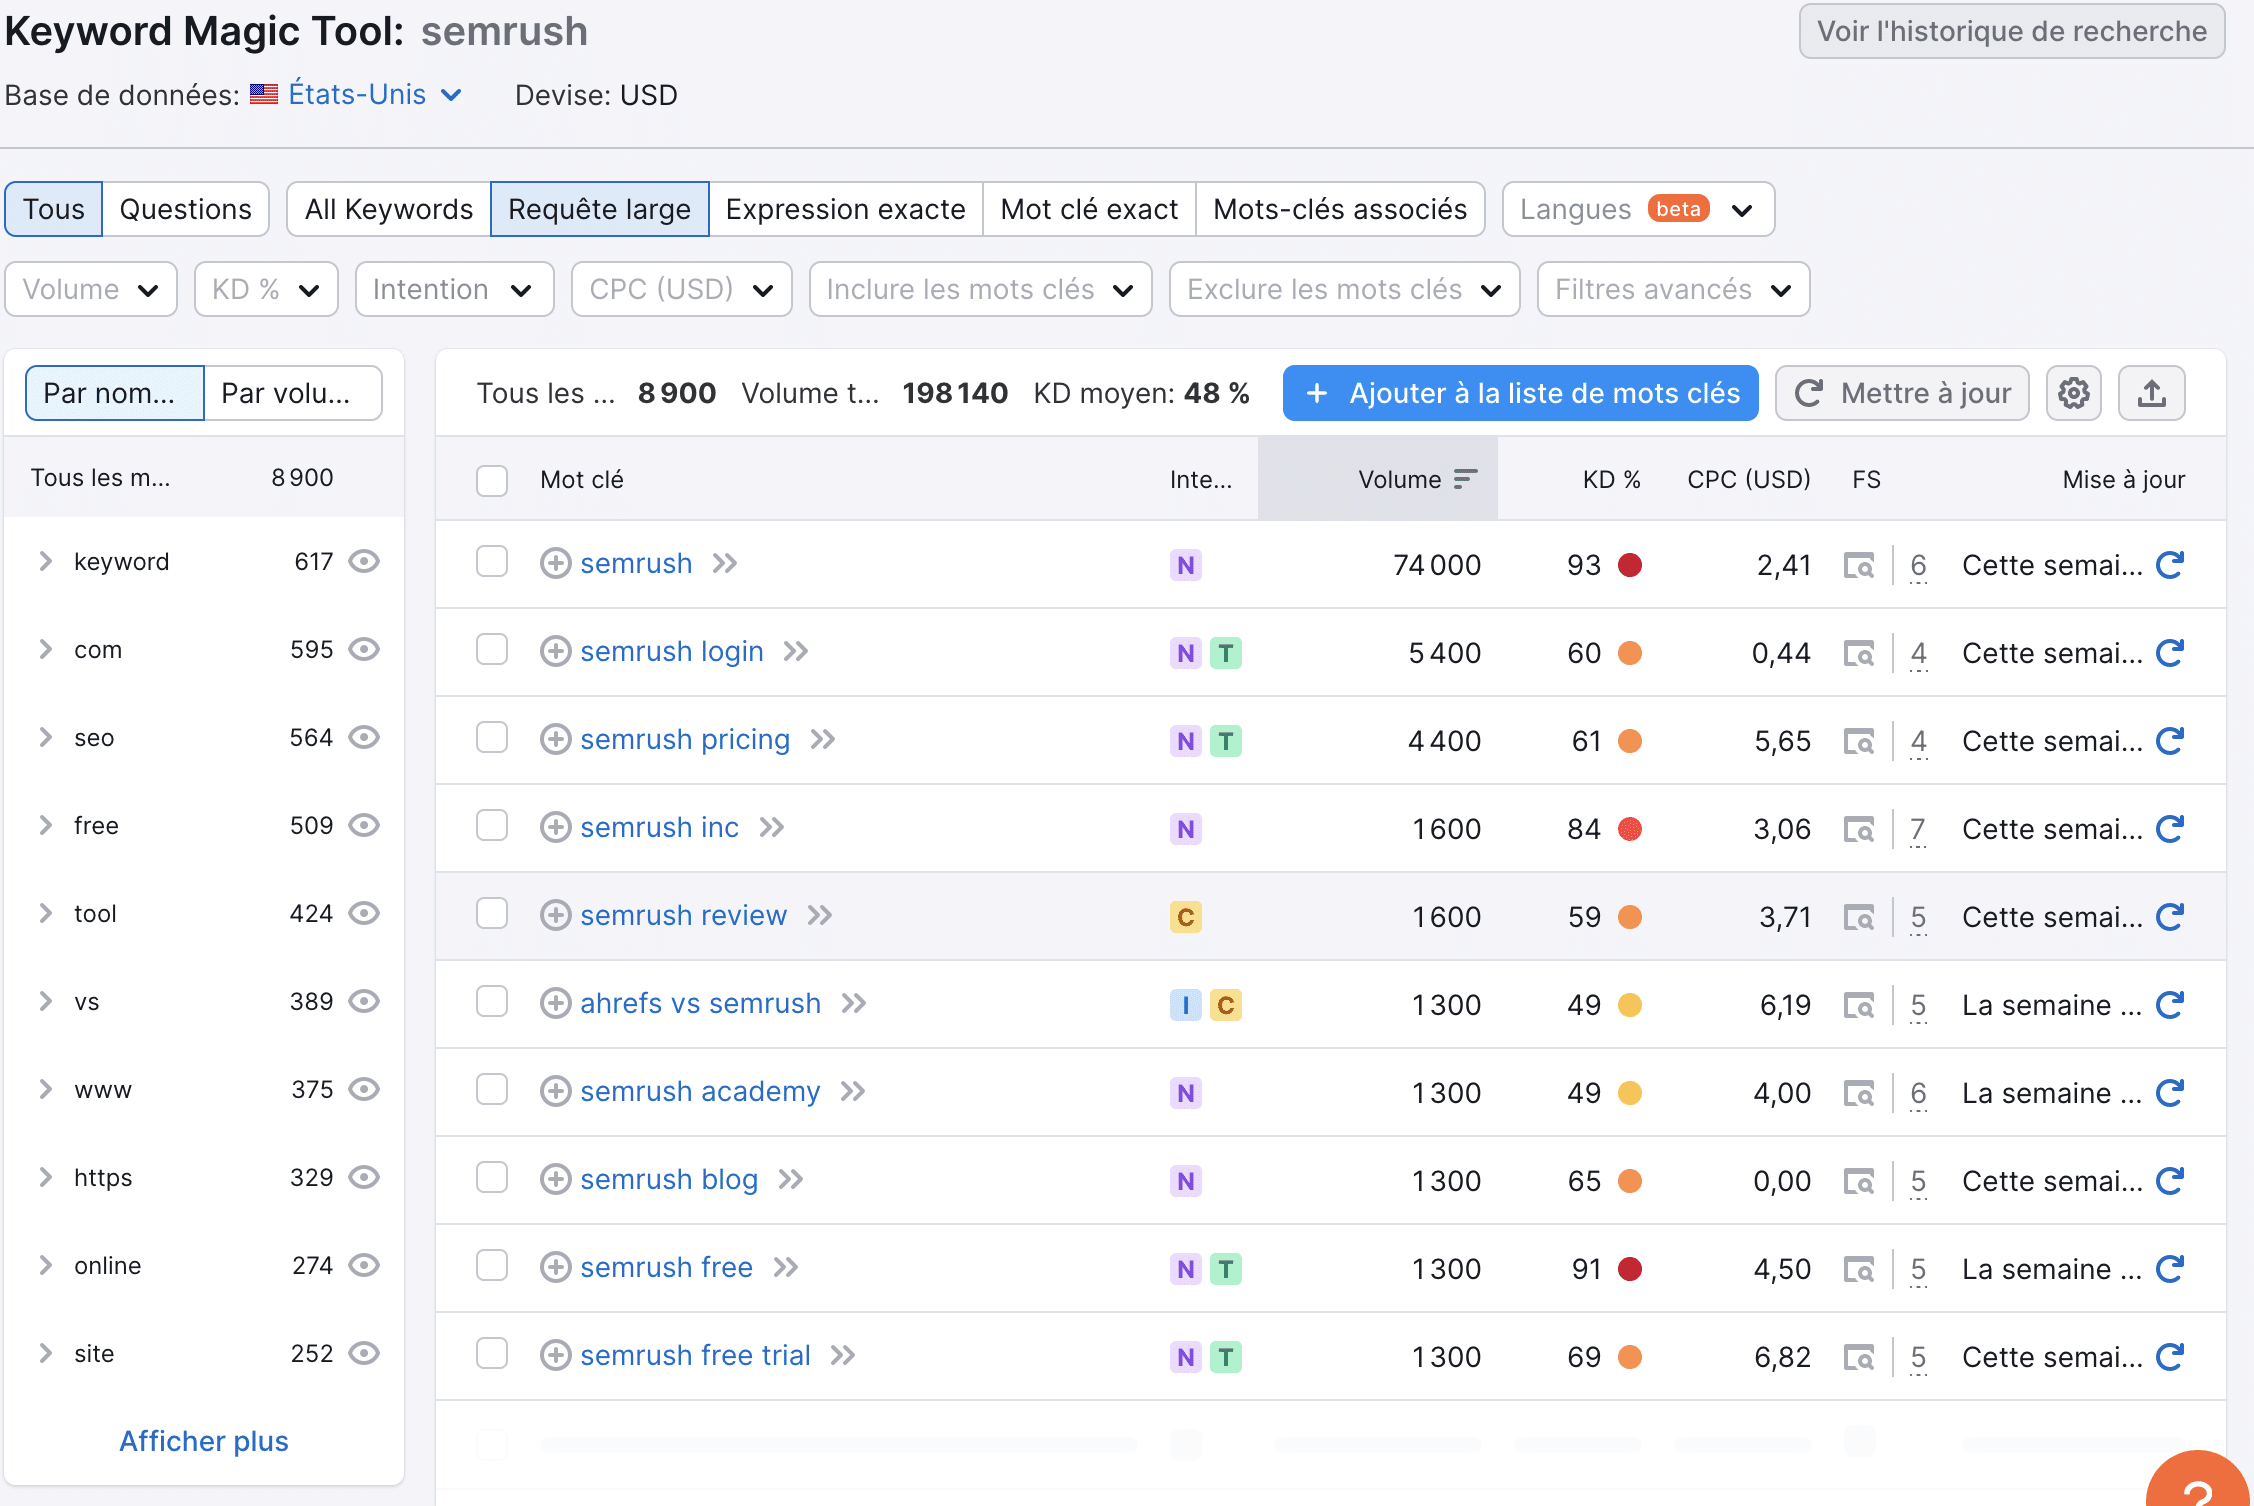Select checkbox for semrush row
Screen dimensions: 2254x1506
(x=492, y=561)
